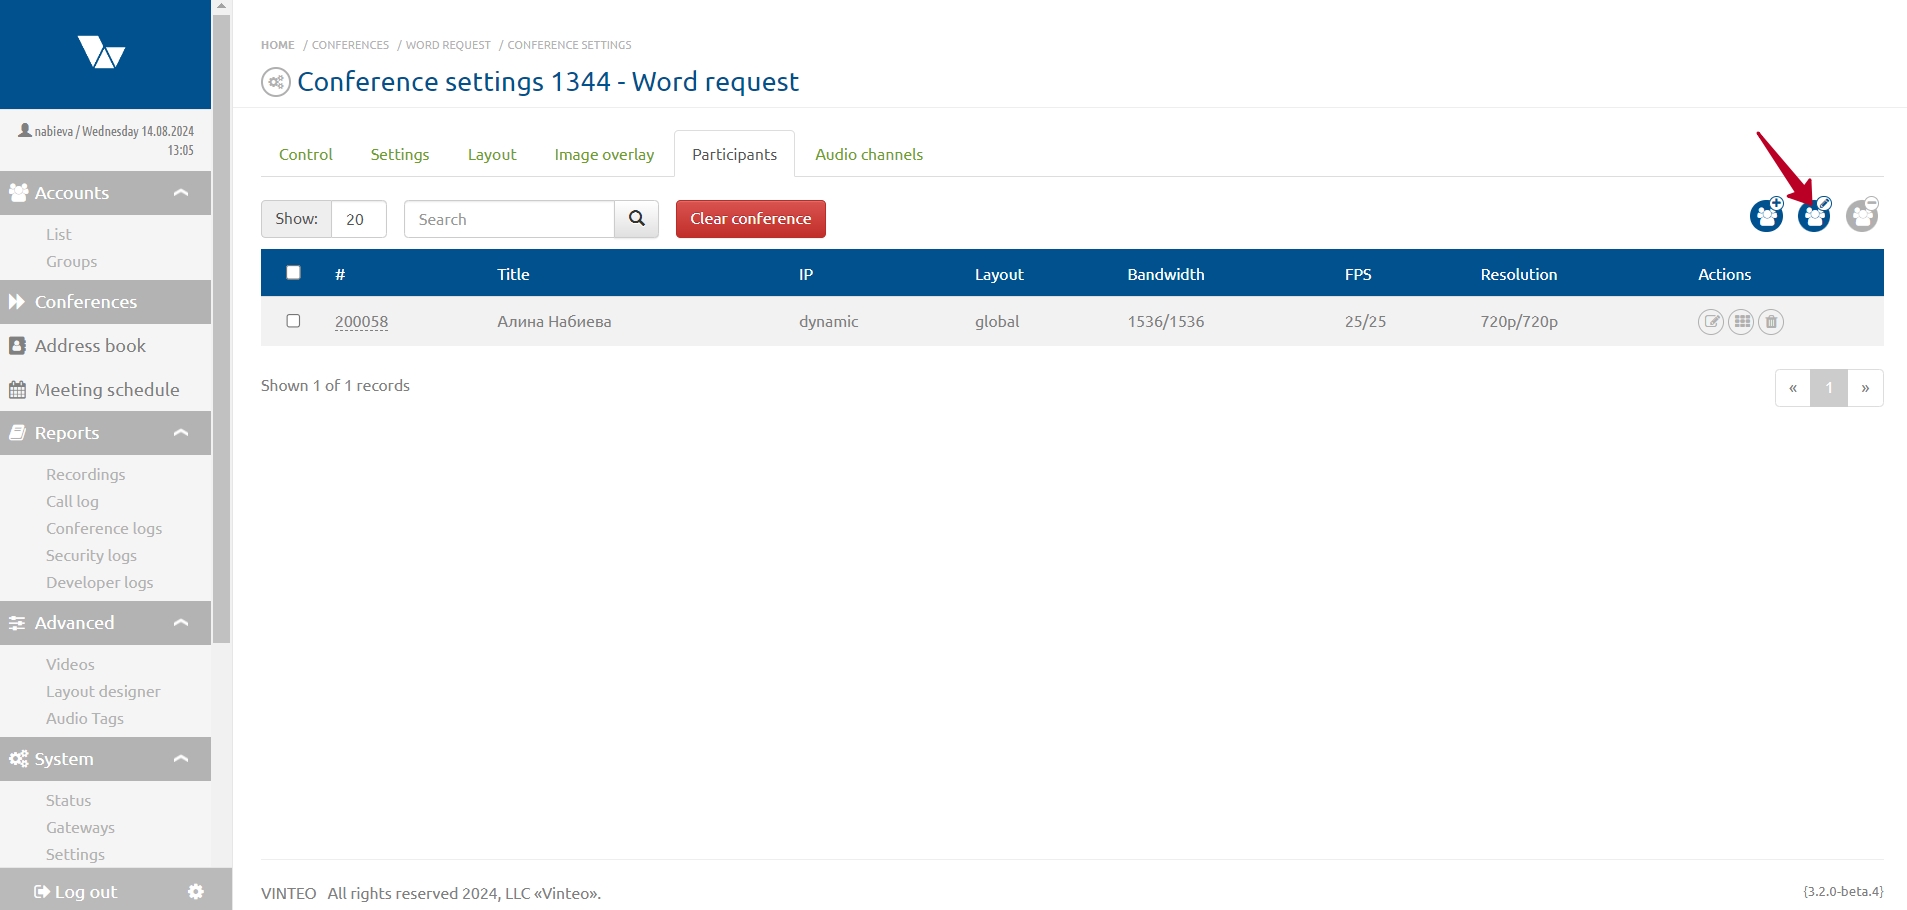The height and width of the screenshot is (910, 1907).
Task: Open participant link 200058
Action: point(361,322)
